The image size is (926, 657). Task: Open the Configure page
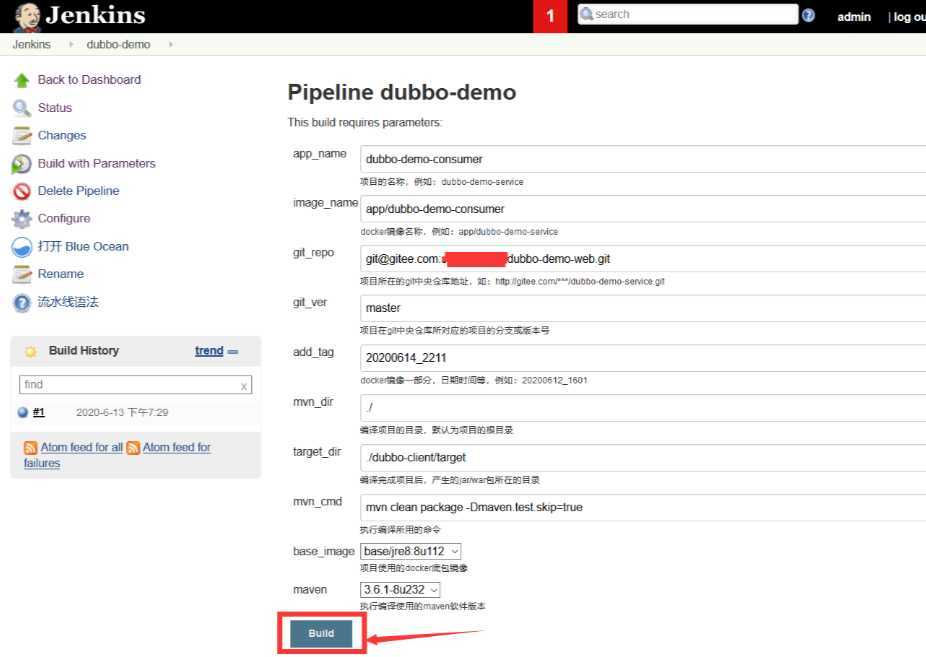[x=64, y=218]
